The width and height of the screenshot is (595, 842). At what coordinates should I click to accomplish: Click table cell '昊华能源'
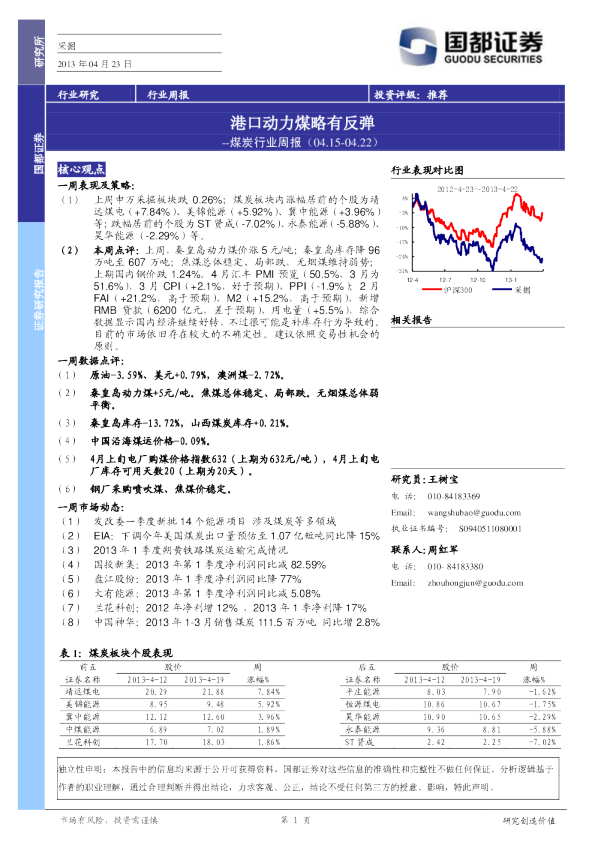pos(362,717)
